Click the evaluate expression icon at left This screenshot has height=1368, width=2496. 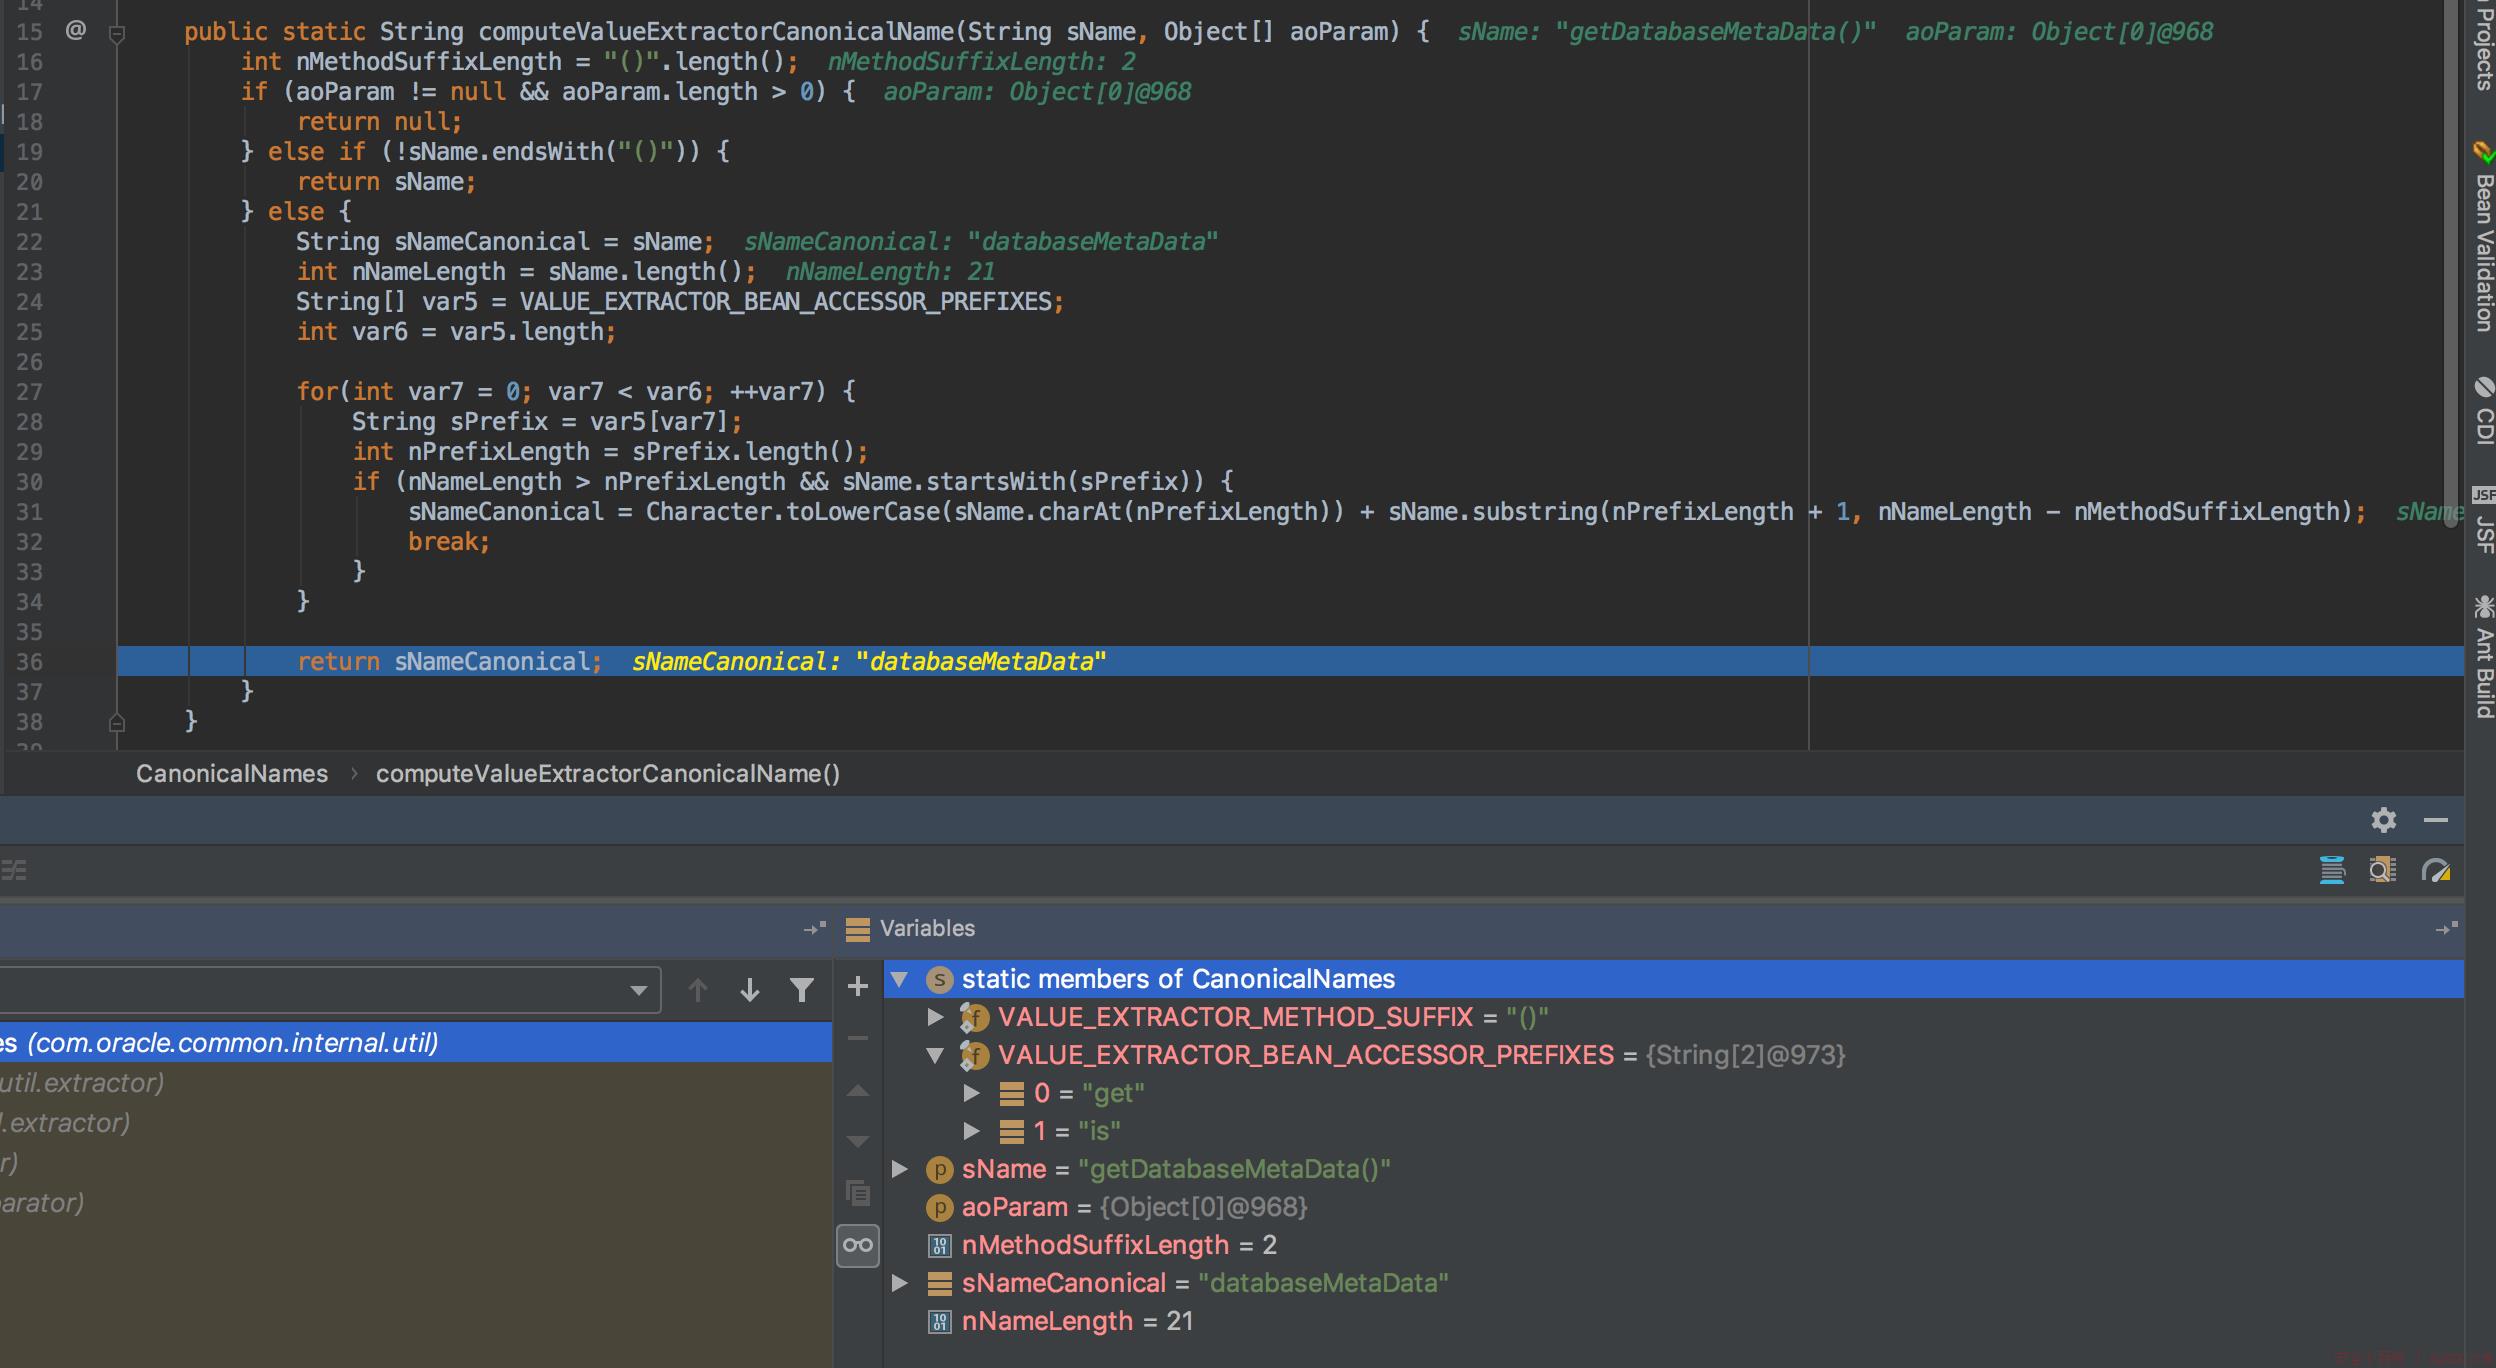[x=14, y=870]
